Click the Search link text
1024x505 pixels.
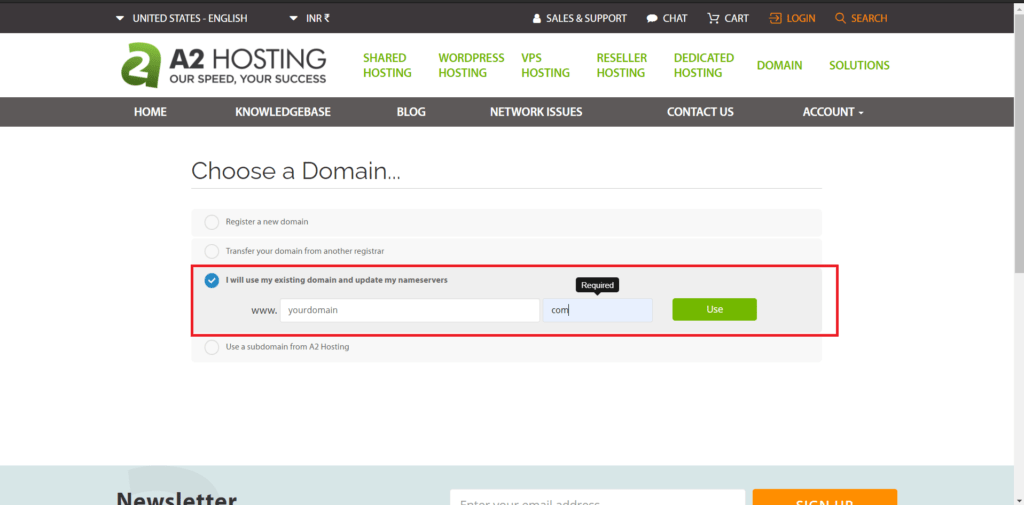point(869,18)
